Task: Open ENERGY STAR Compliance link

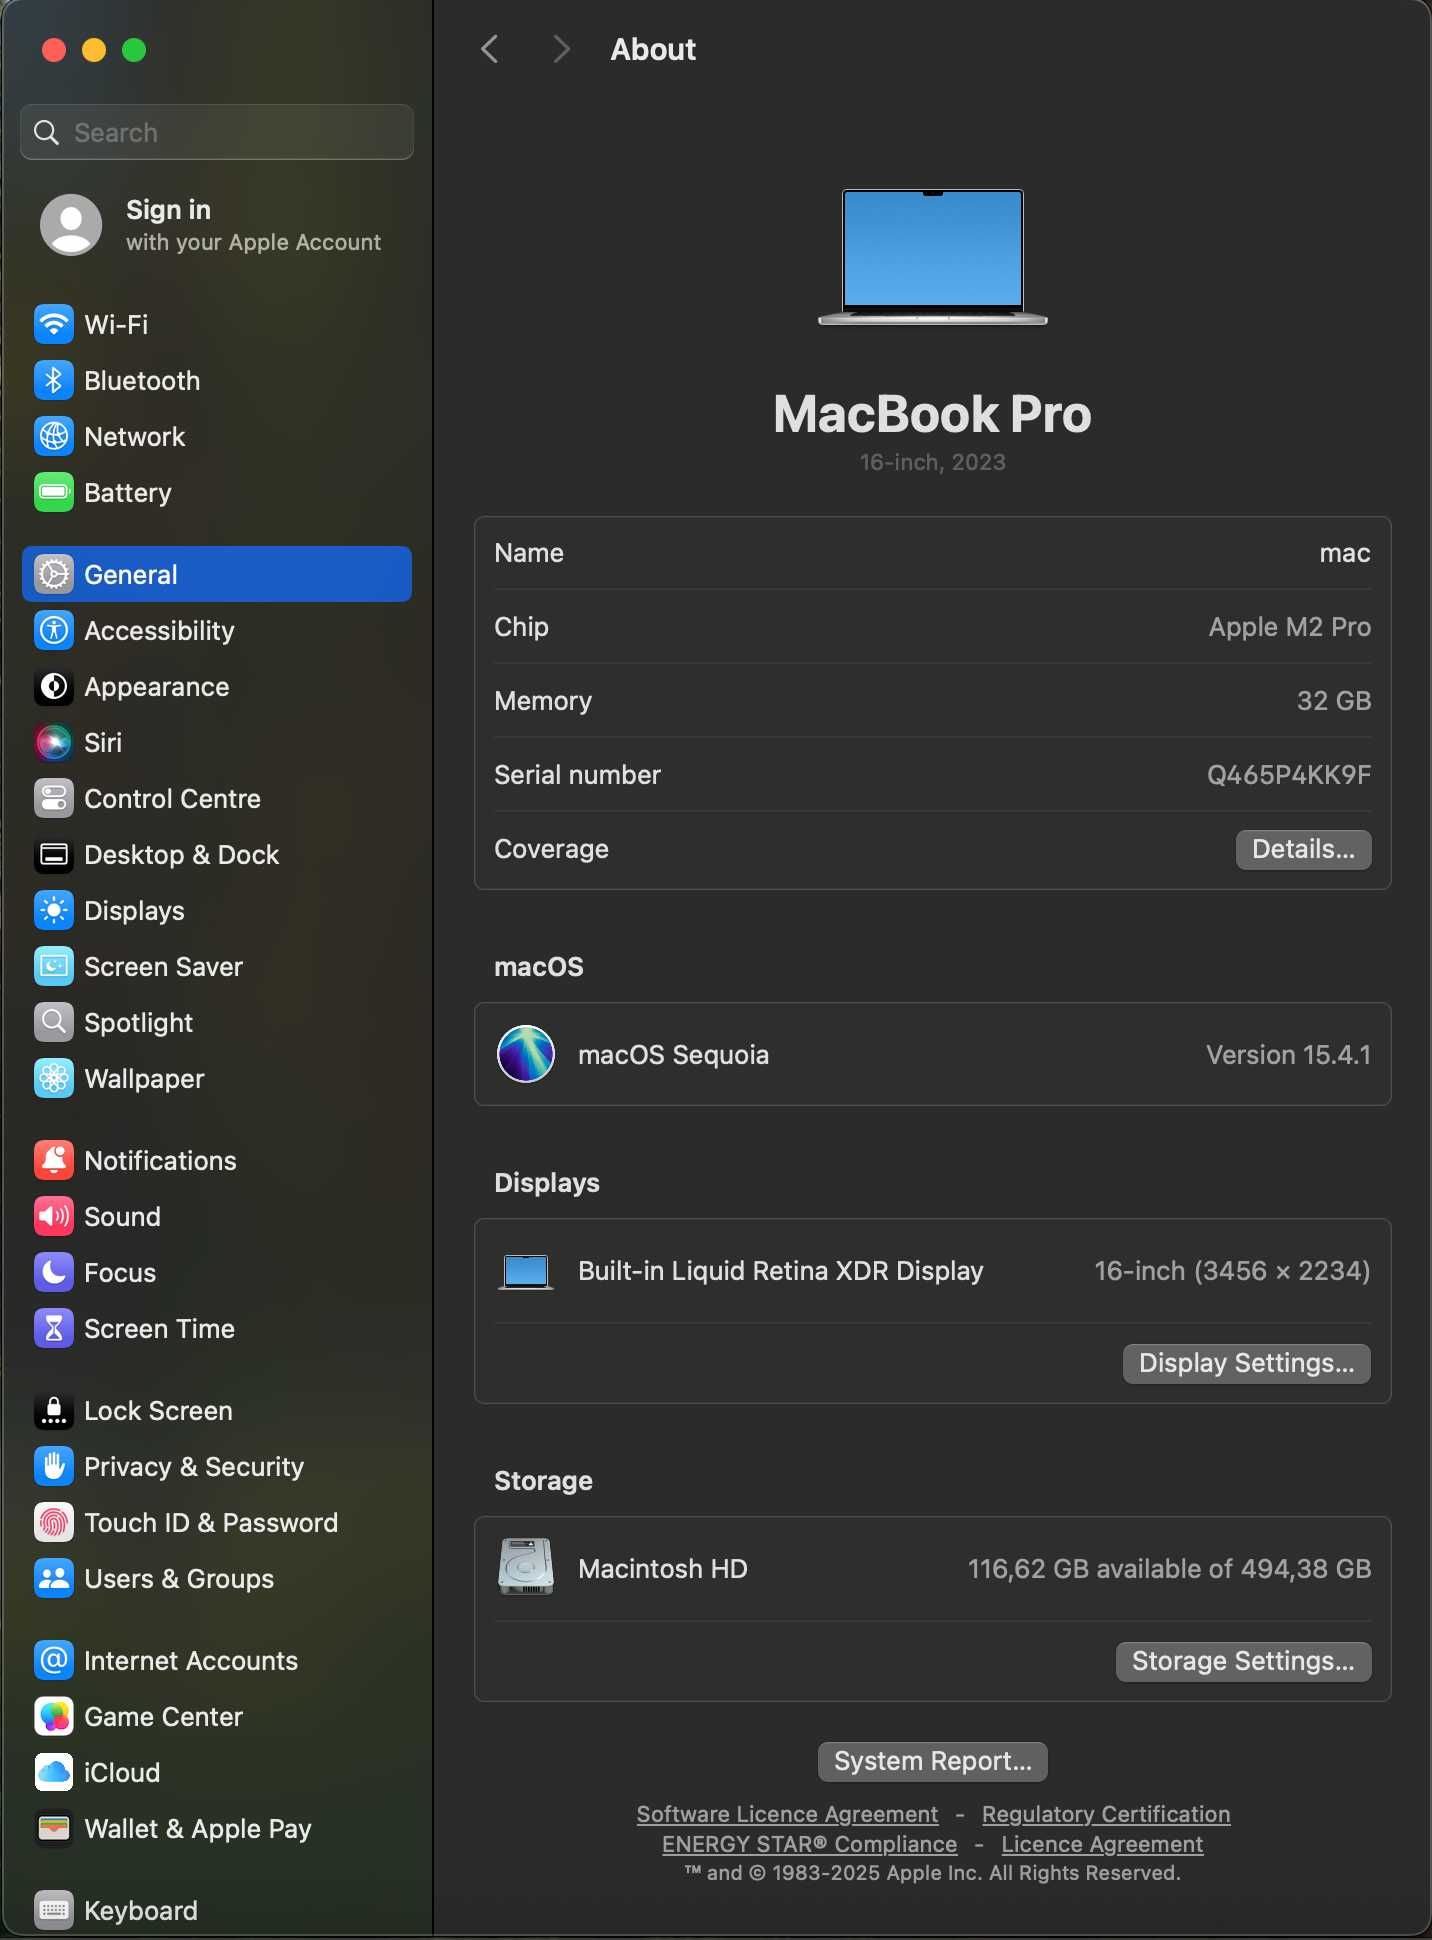Action: [809, 1844]
